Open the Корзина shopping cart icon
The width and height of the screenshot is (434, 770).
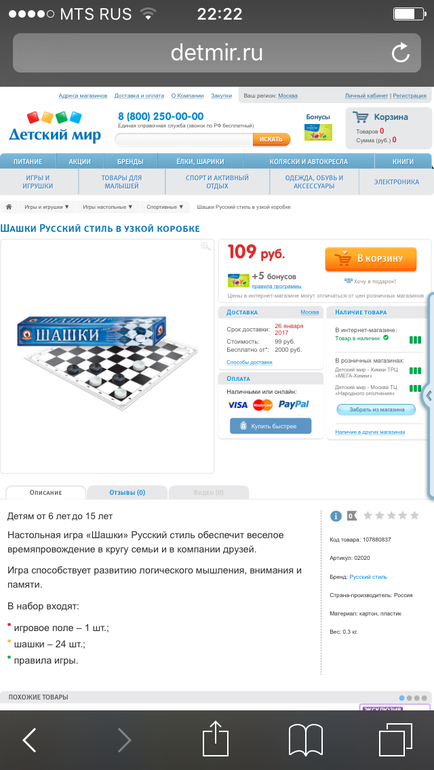coord(361,117)
